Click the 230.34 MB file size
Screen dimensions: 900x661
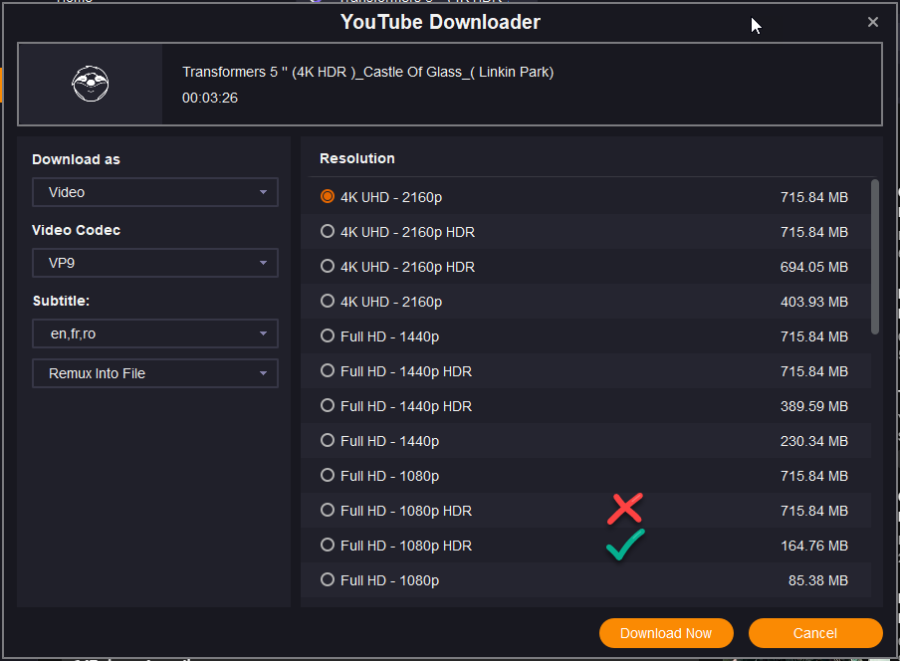tap(814, 441)
